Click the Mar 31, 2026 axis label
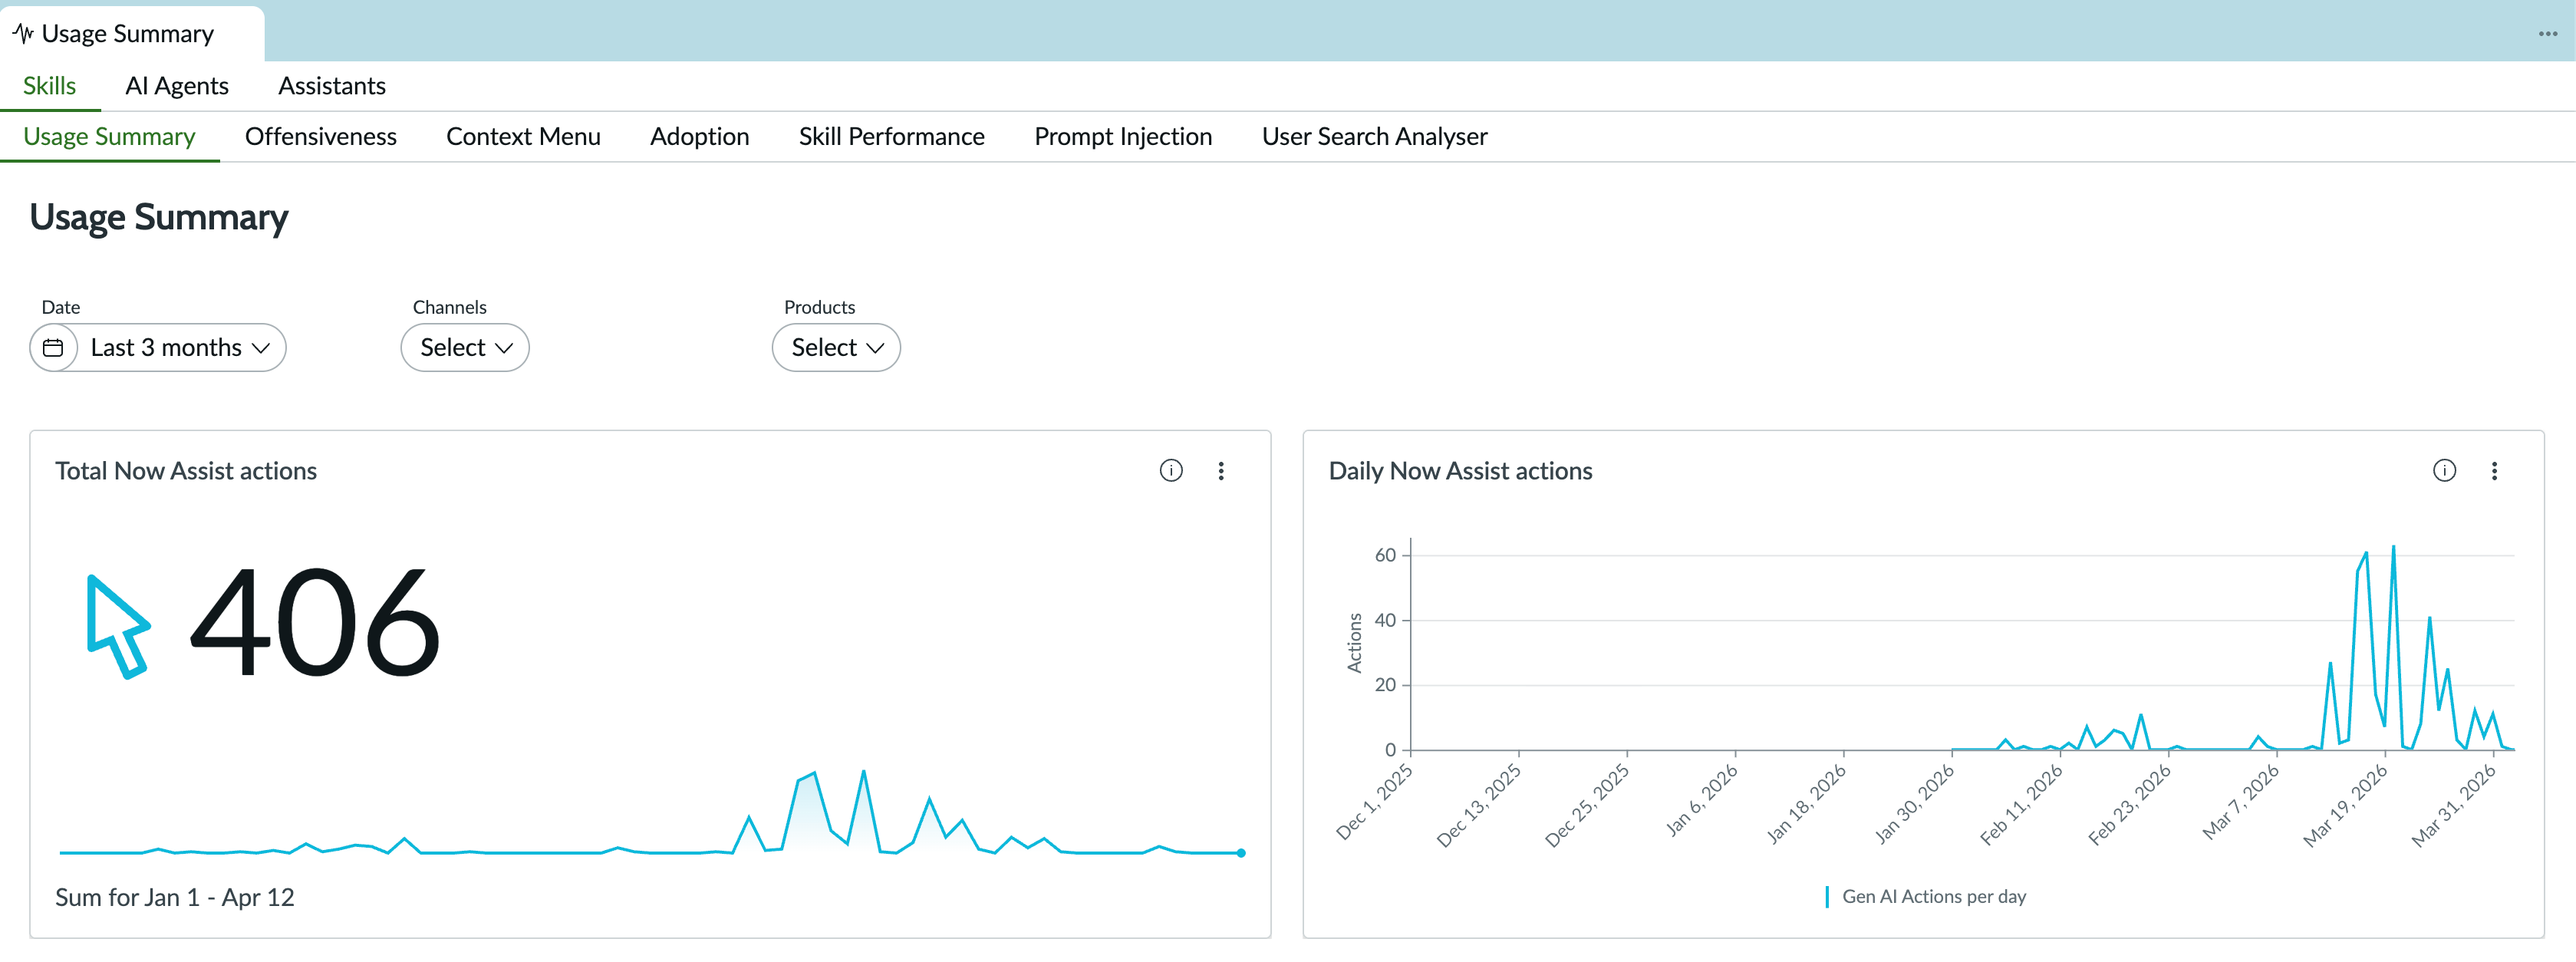The image size is (2576, 962). (x=2453, y=806)
